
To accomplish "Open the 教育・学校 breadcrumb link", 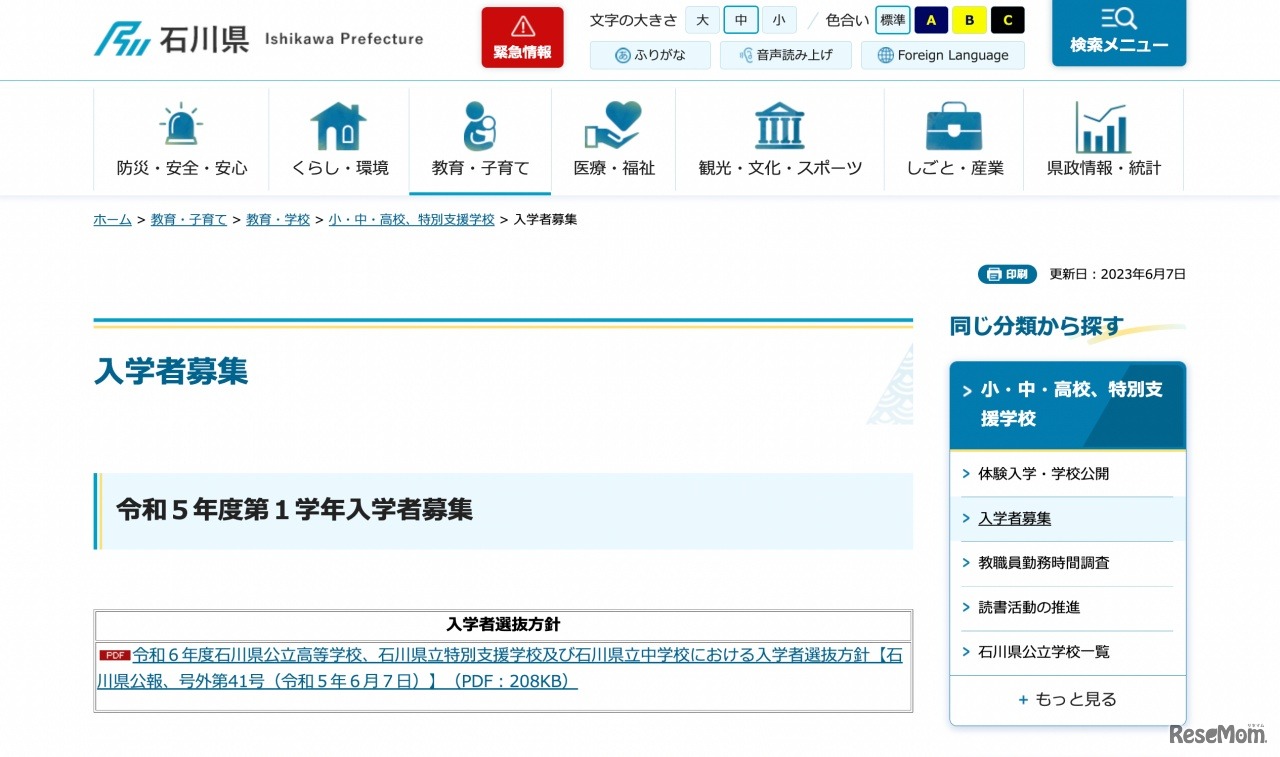I will pyautogui.click(x=278, y=219).
